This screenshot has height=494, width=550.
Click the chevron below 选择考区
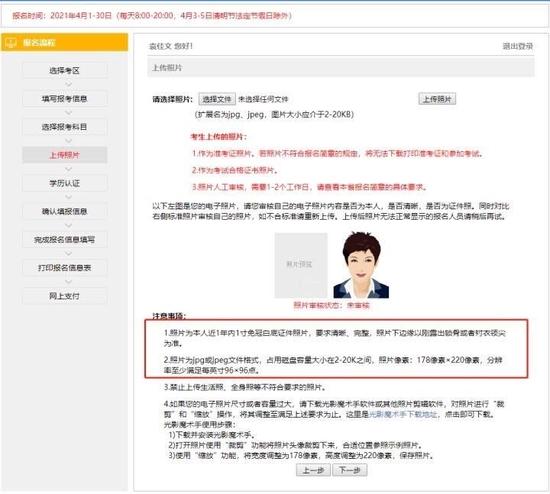pos(68,85)
